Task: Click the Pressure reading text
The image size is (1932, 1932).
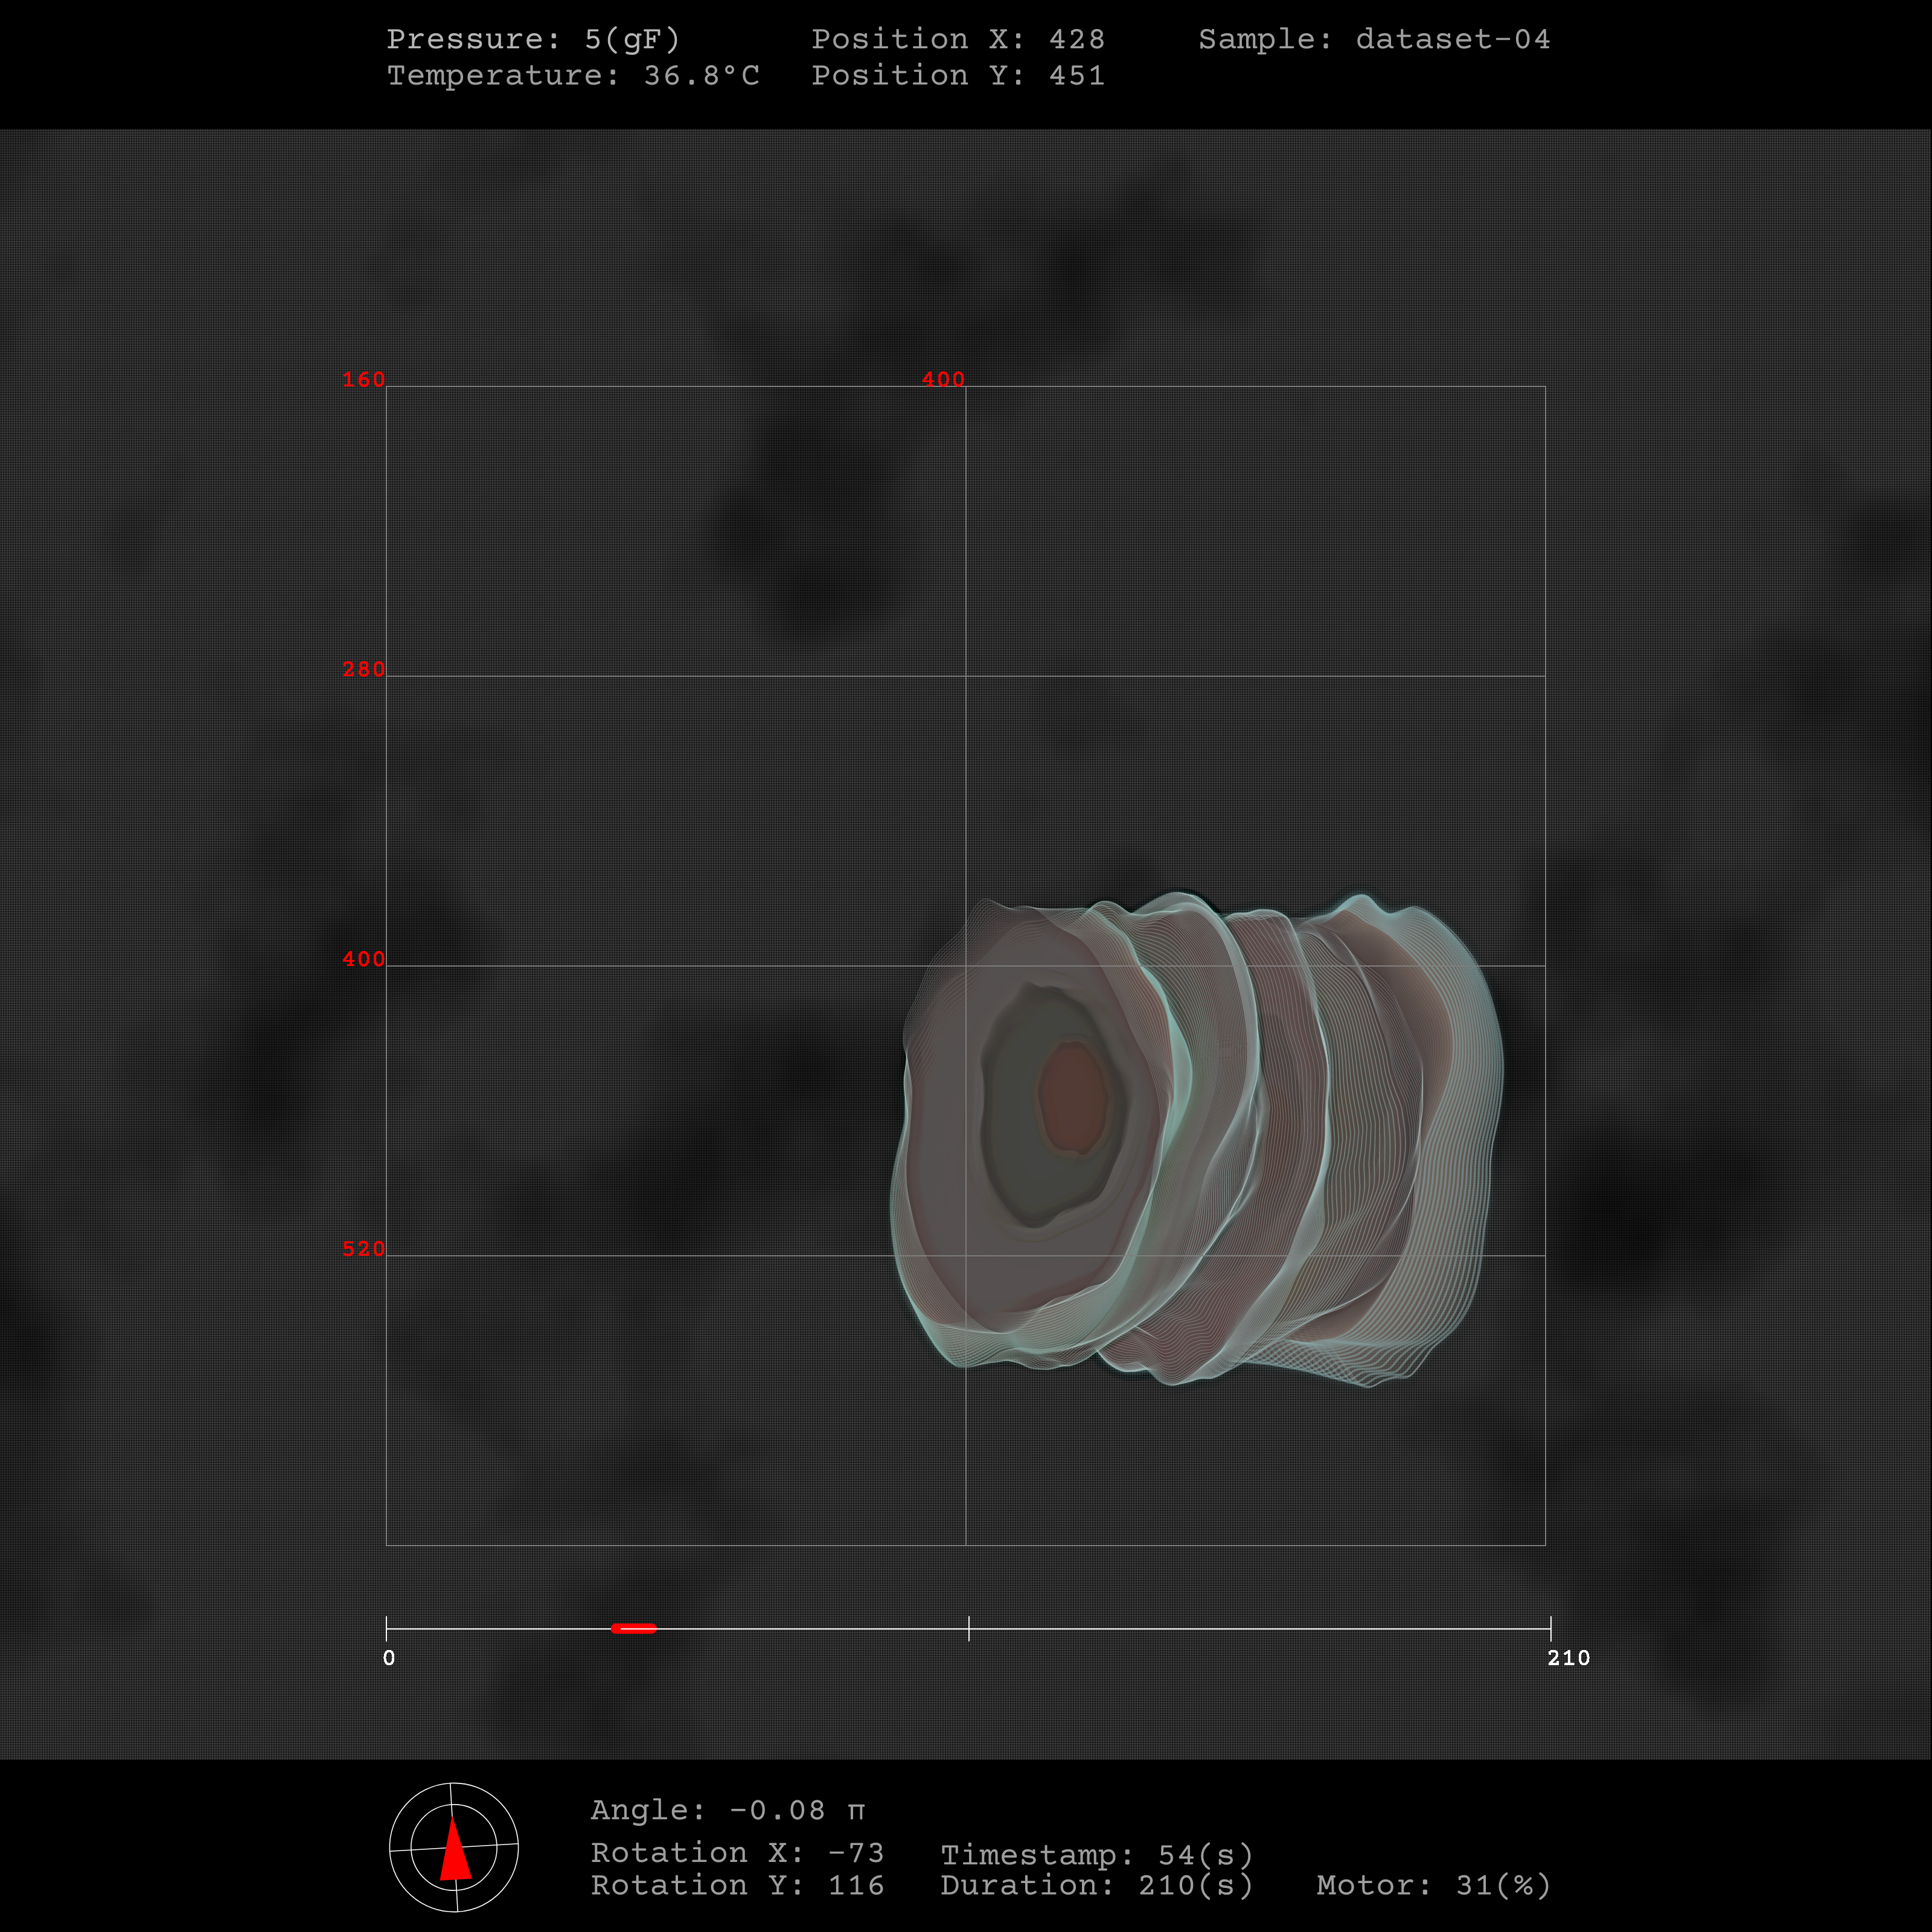Action: pyautogui.click(x=533, y=39)
